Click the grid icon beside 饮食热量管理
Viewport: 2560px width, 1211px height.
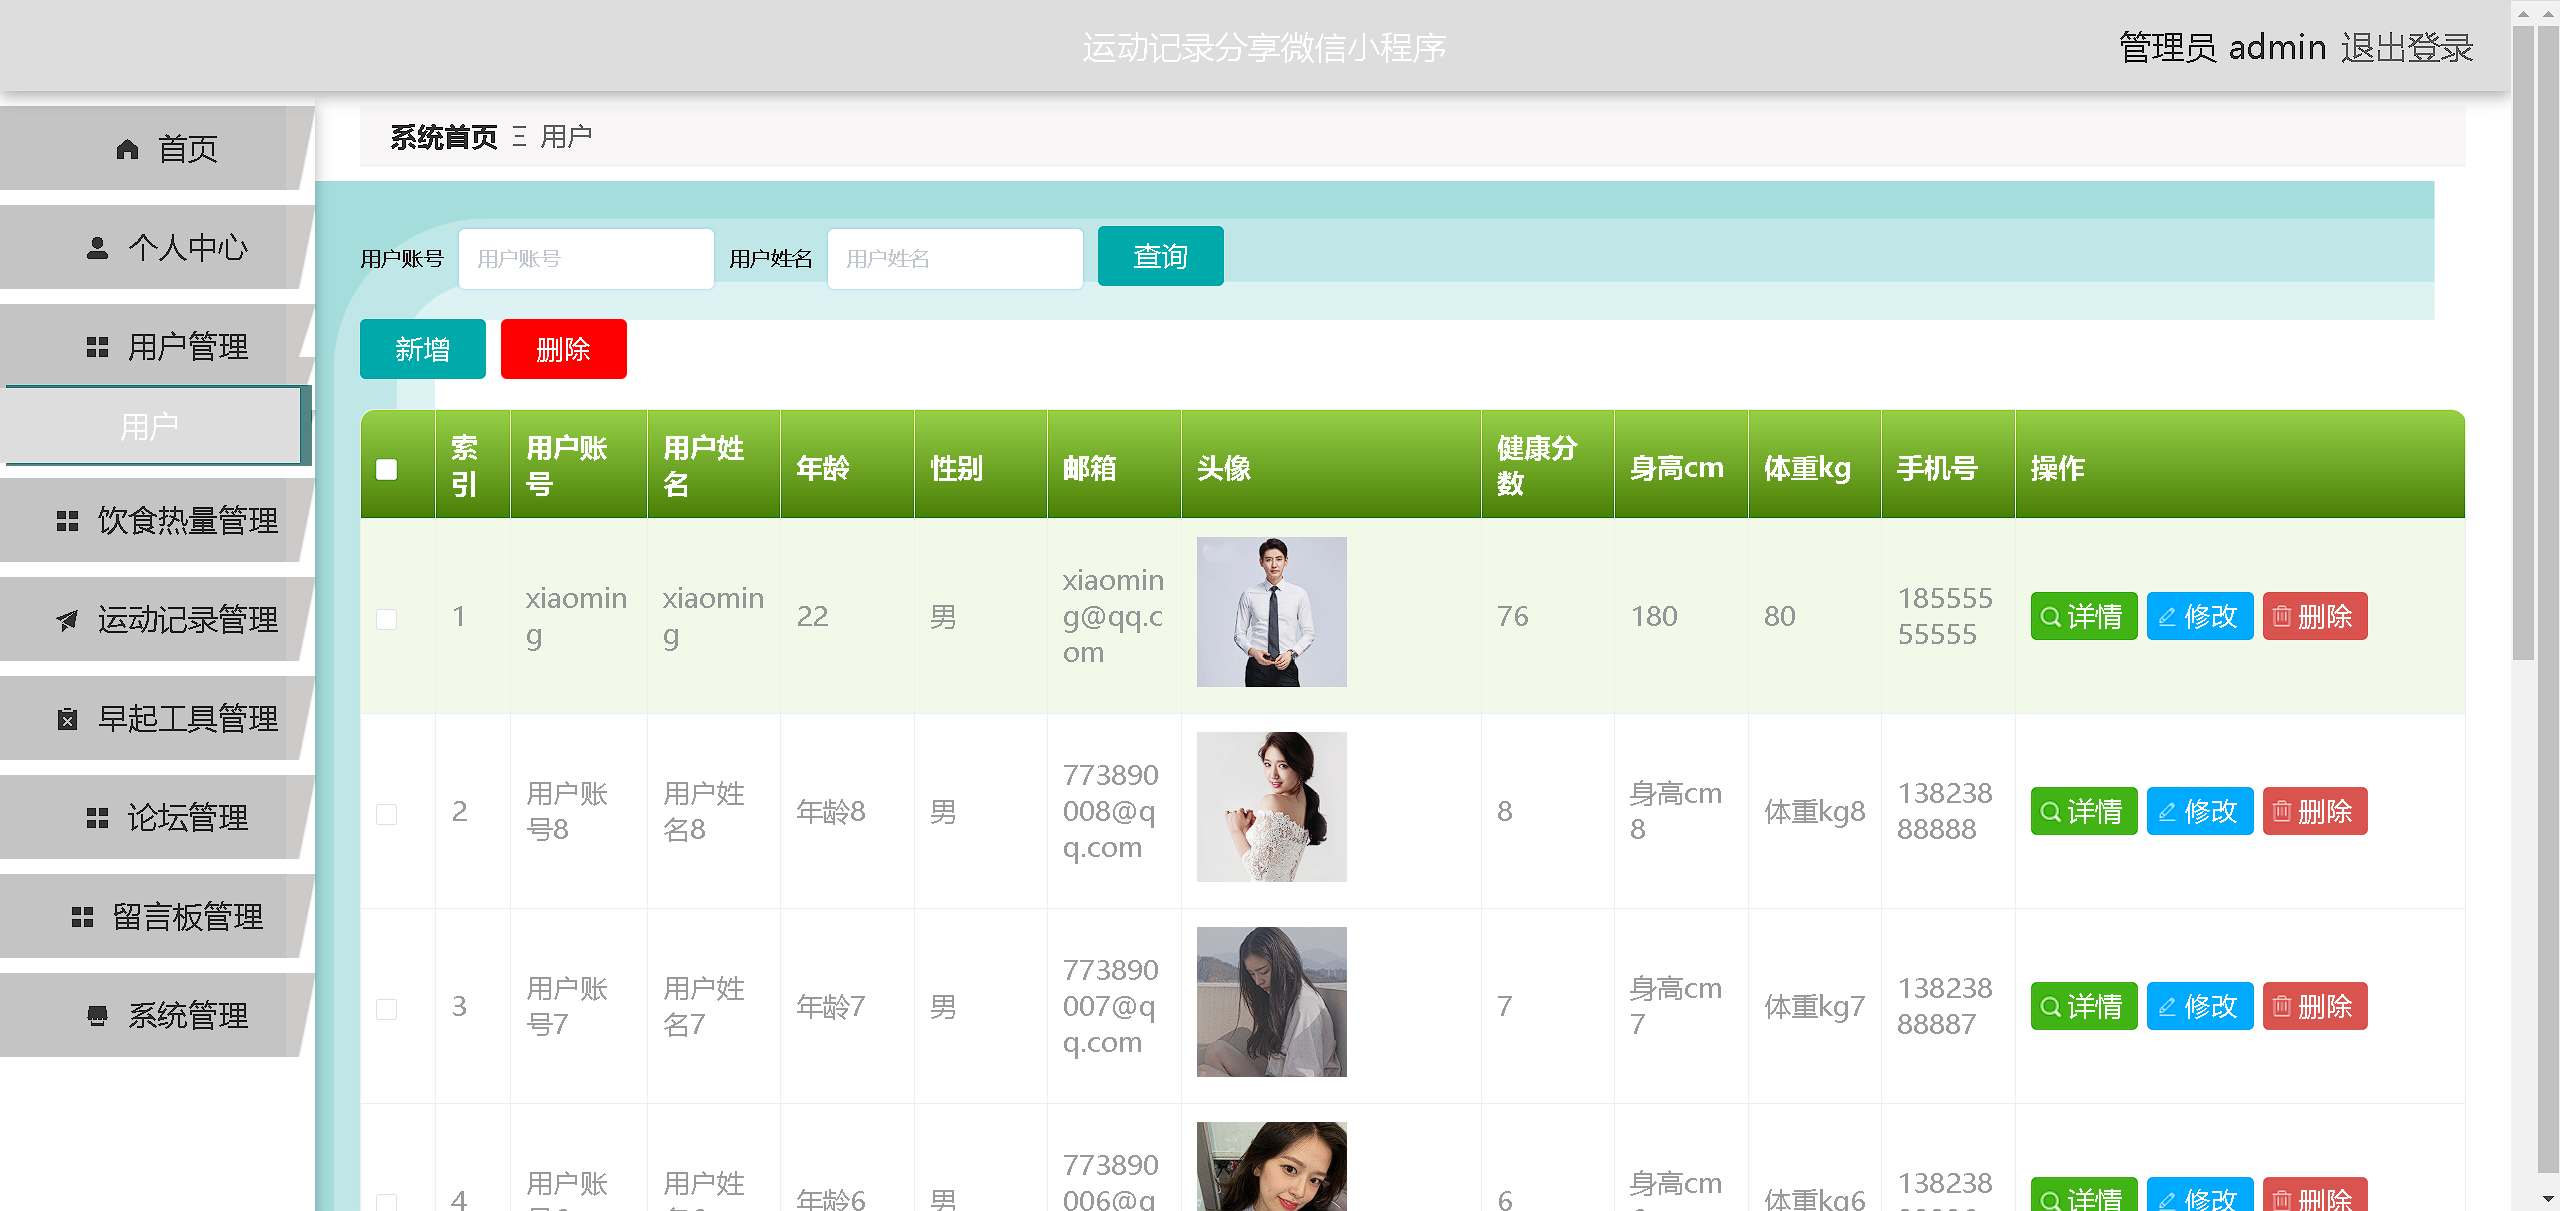67,521
